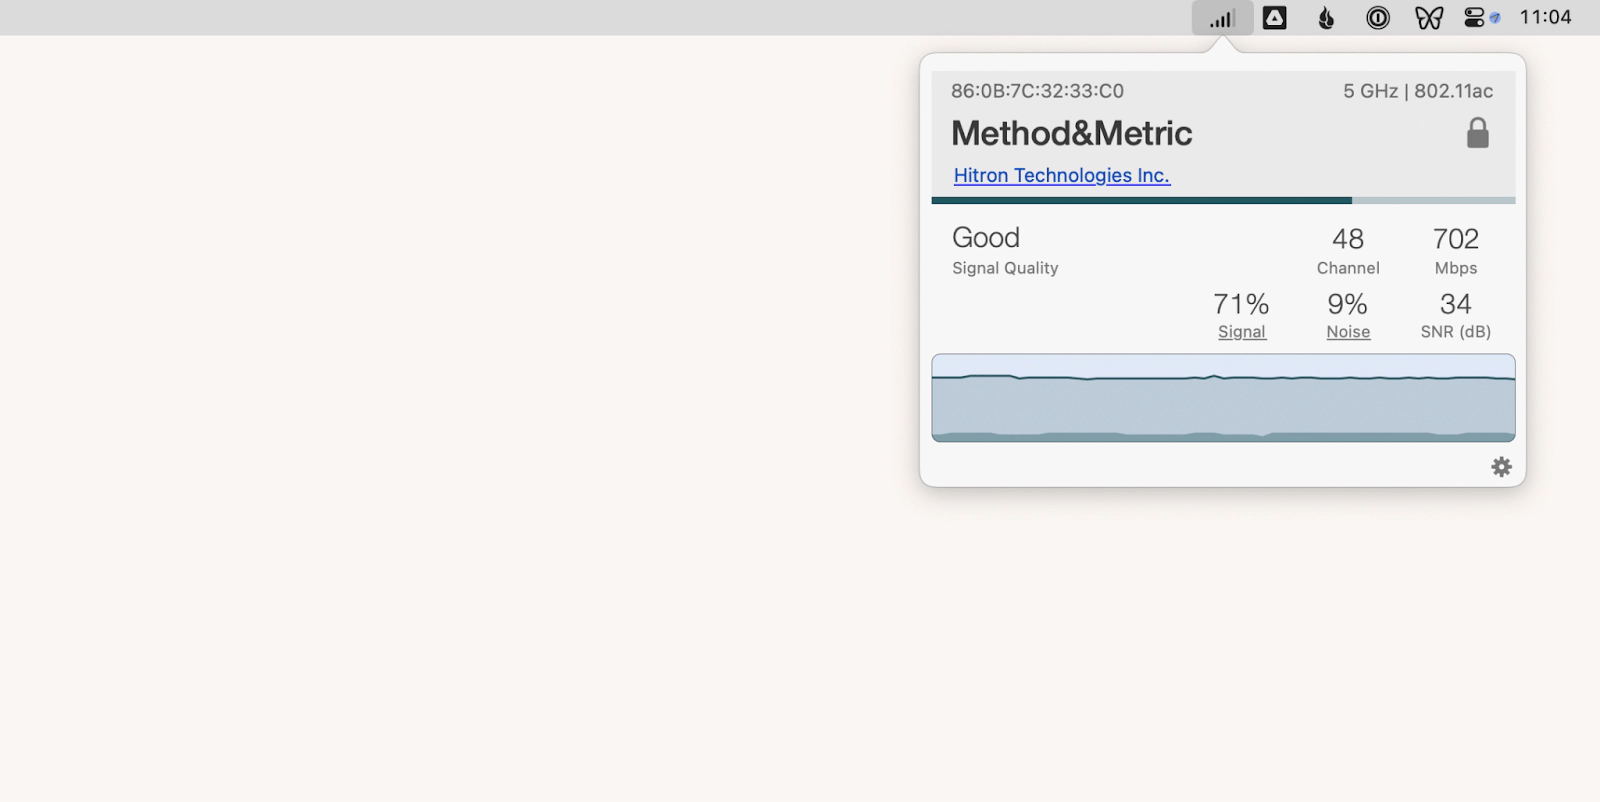Toggle the Signal percentage label

click(x=1241, y=332)
